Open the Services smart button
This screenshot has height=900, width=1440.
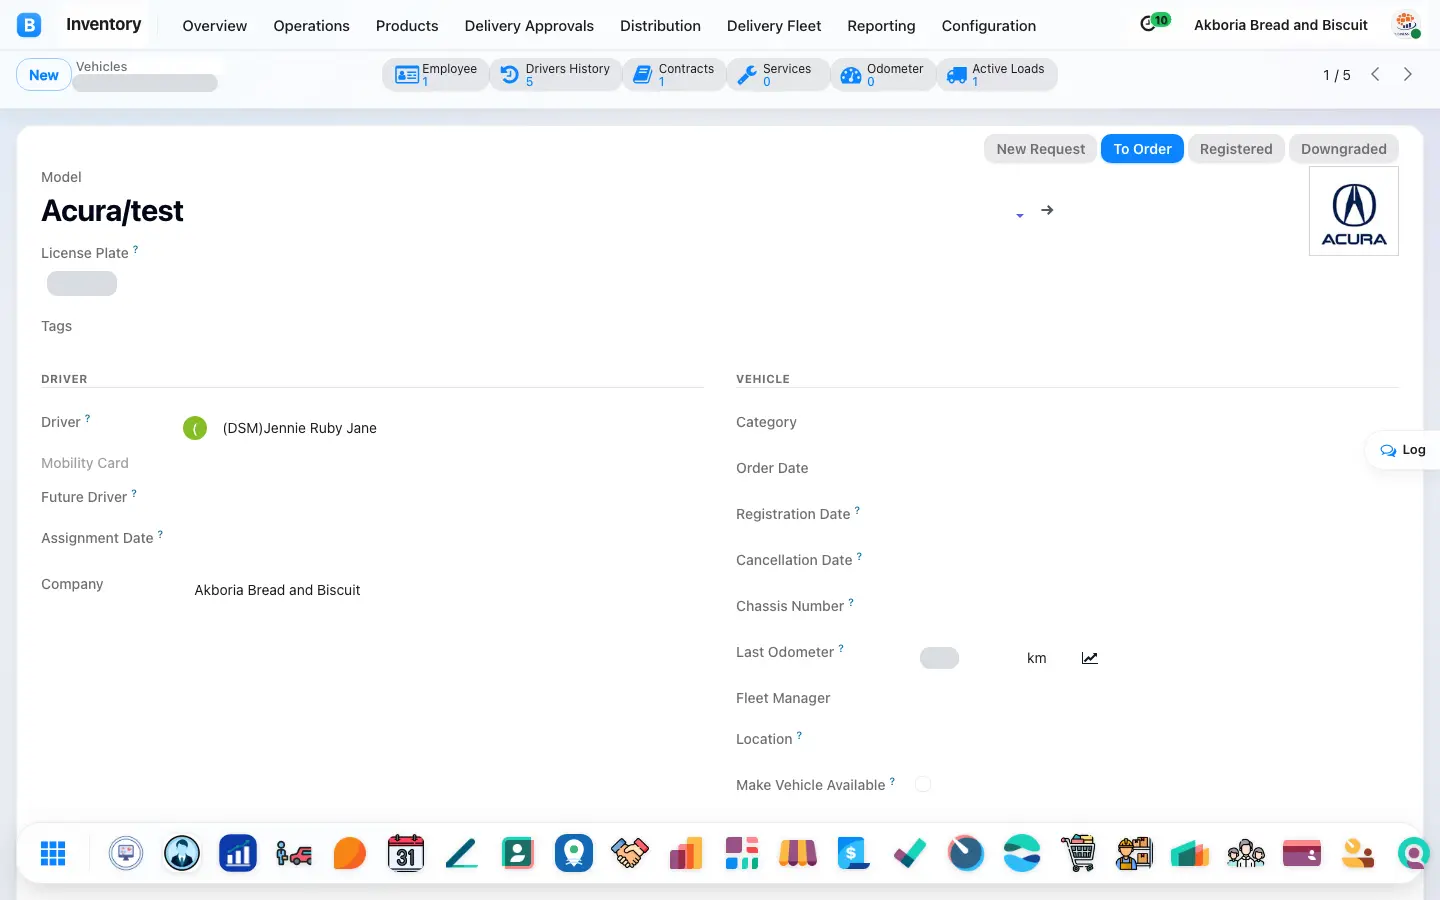pos(778,75)
